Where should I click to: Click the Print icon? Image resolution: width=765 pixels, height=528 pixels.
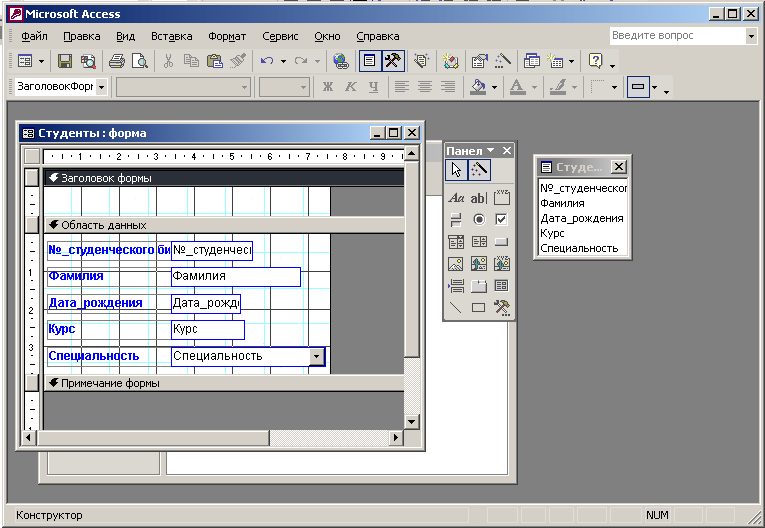click(x=117, y=61)
